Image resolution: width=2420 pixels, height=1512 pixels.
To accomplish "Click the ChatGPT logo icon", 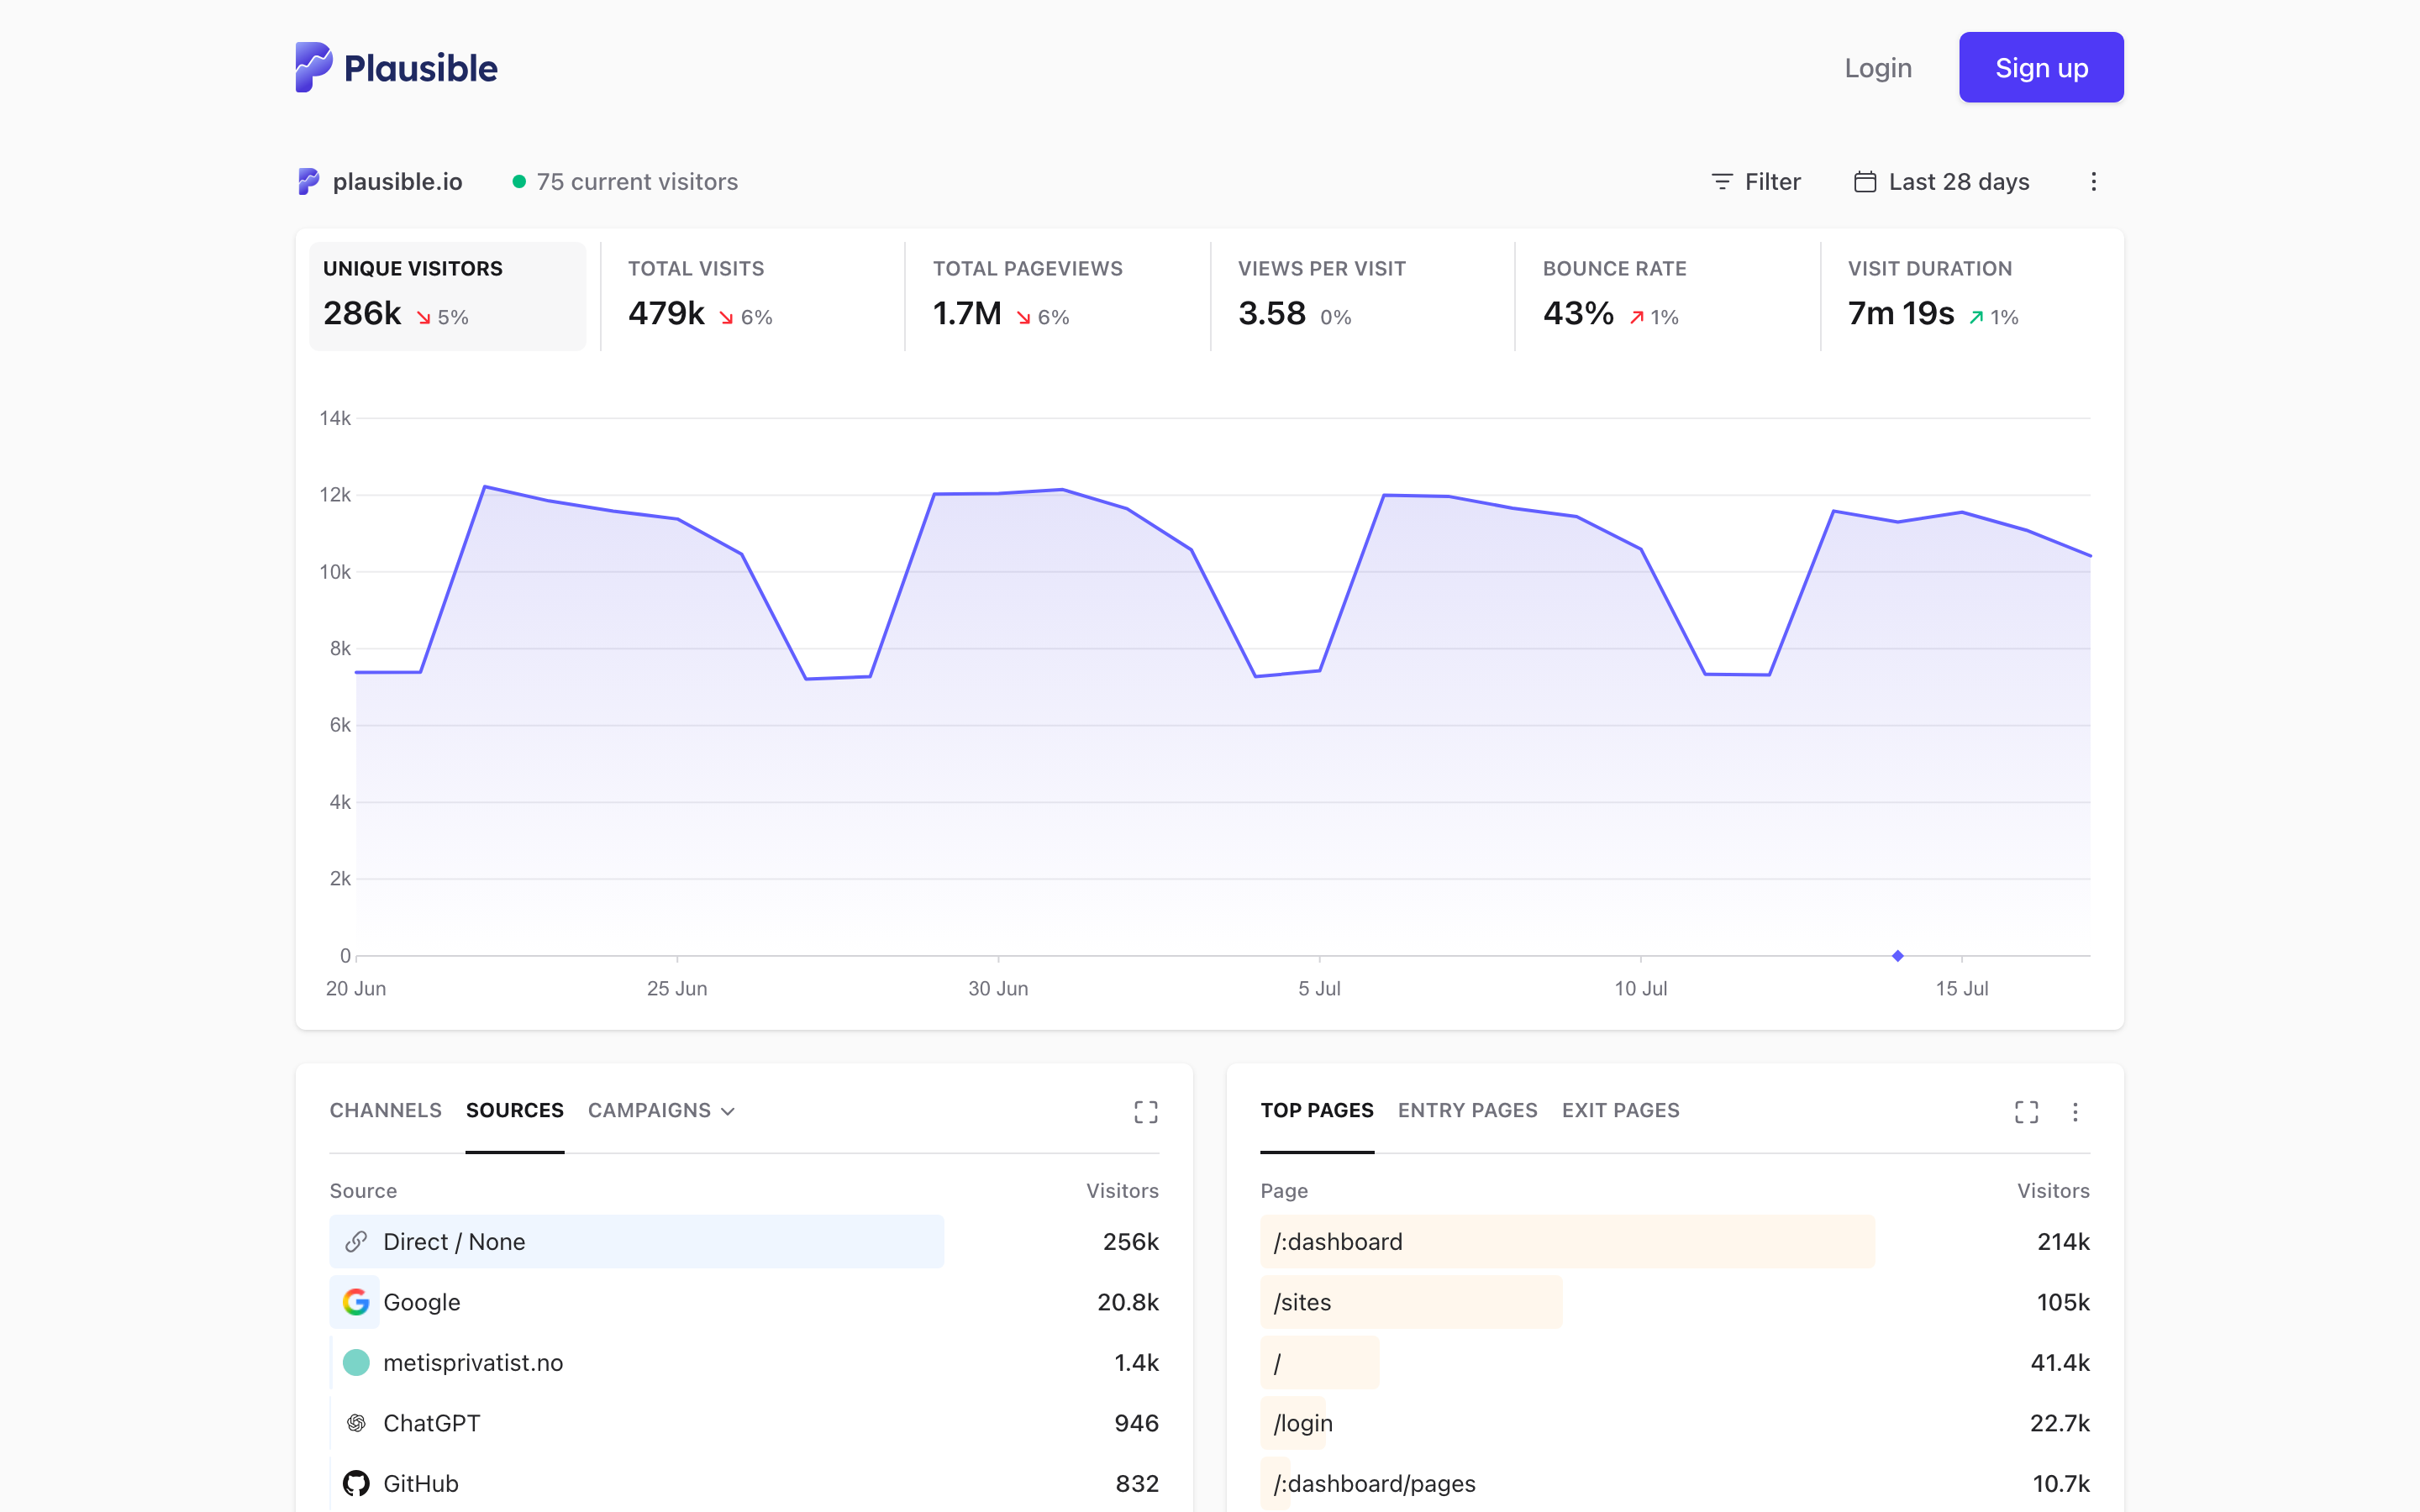I will [356, 1422].
